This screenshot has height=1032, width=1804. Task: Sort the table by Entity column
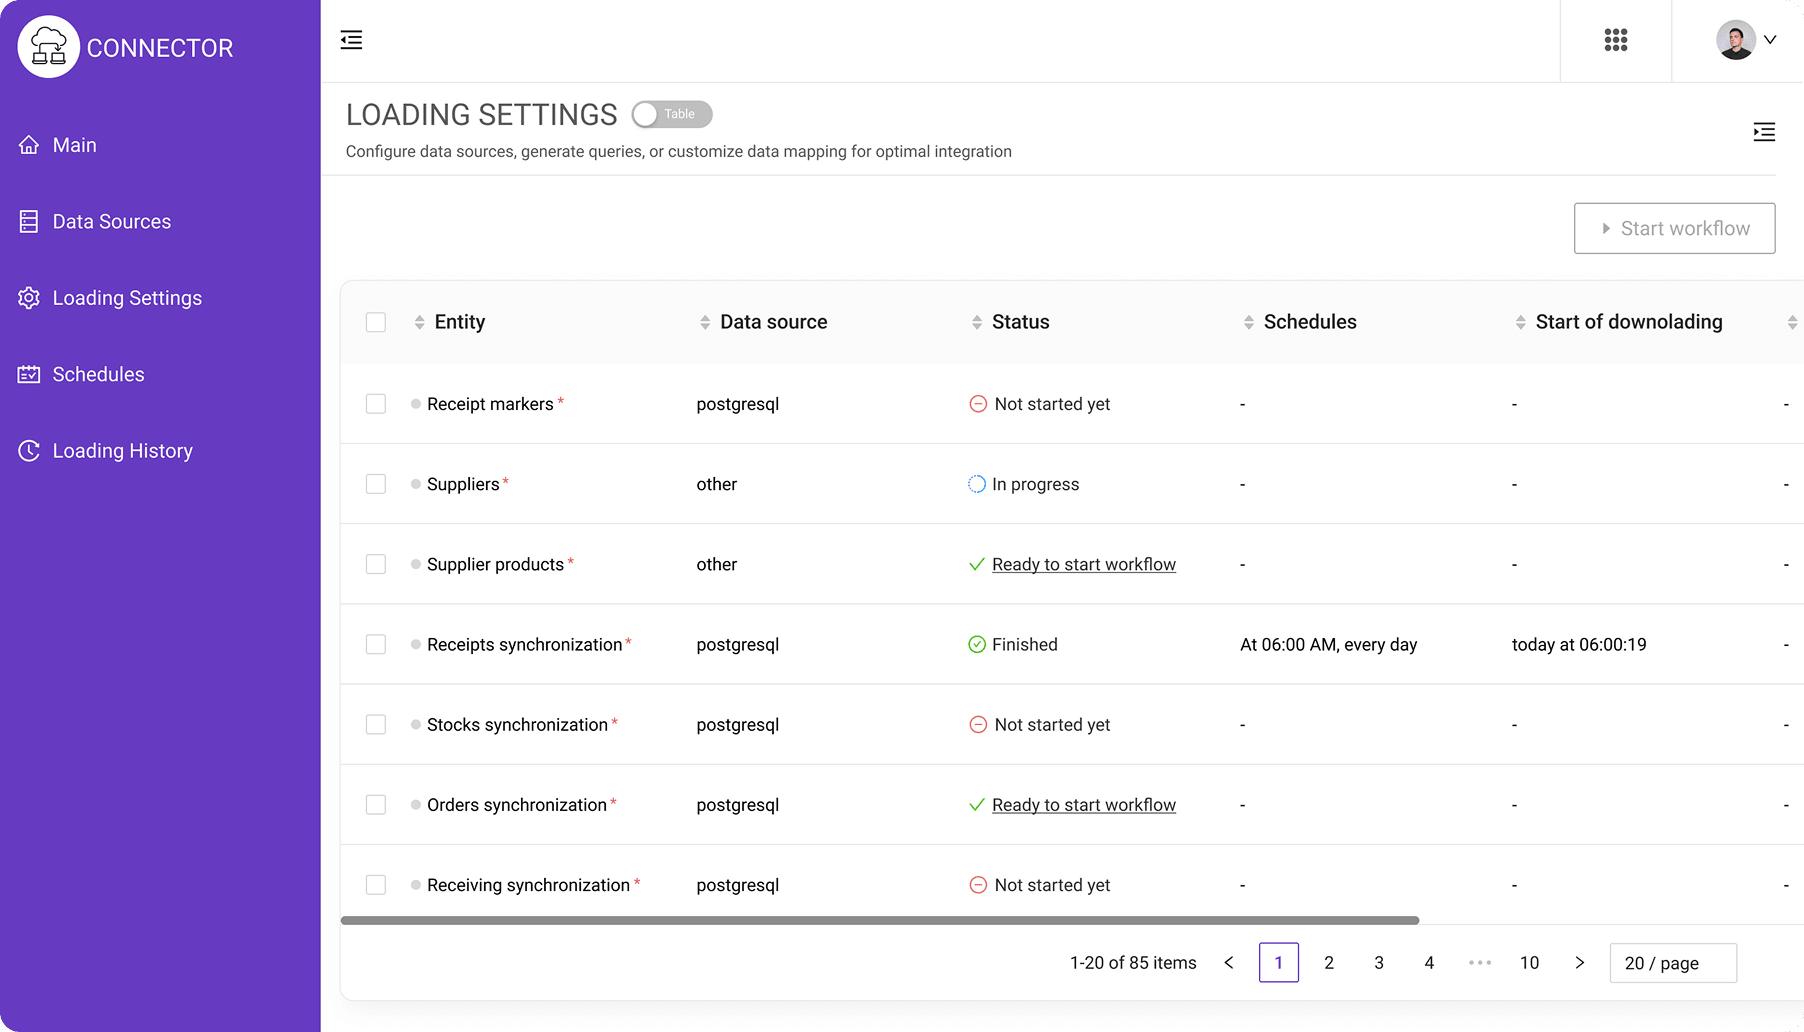click(x=419, y=322)
